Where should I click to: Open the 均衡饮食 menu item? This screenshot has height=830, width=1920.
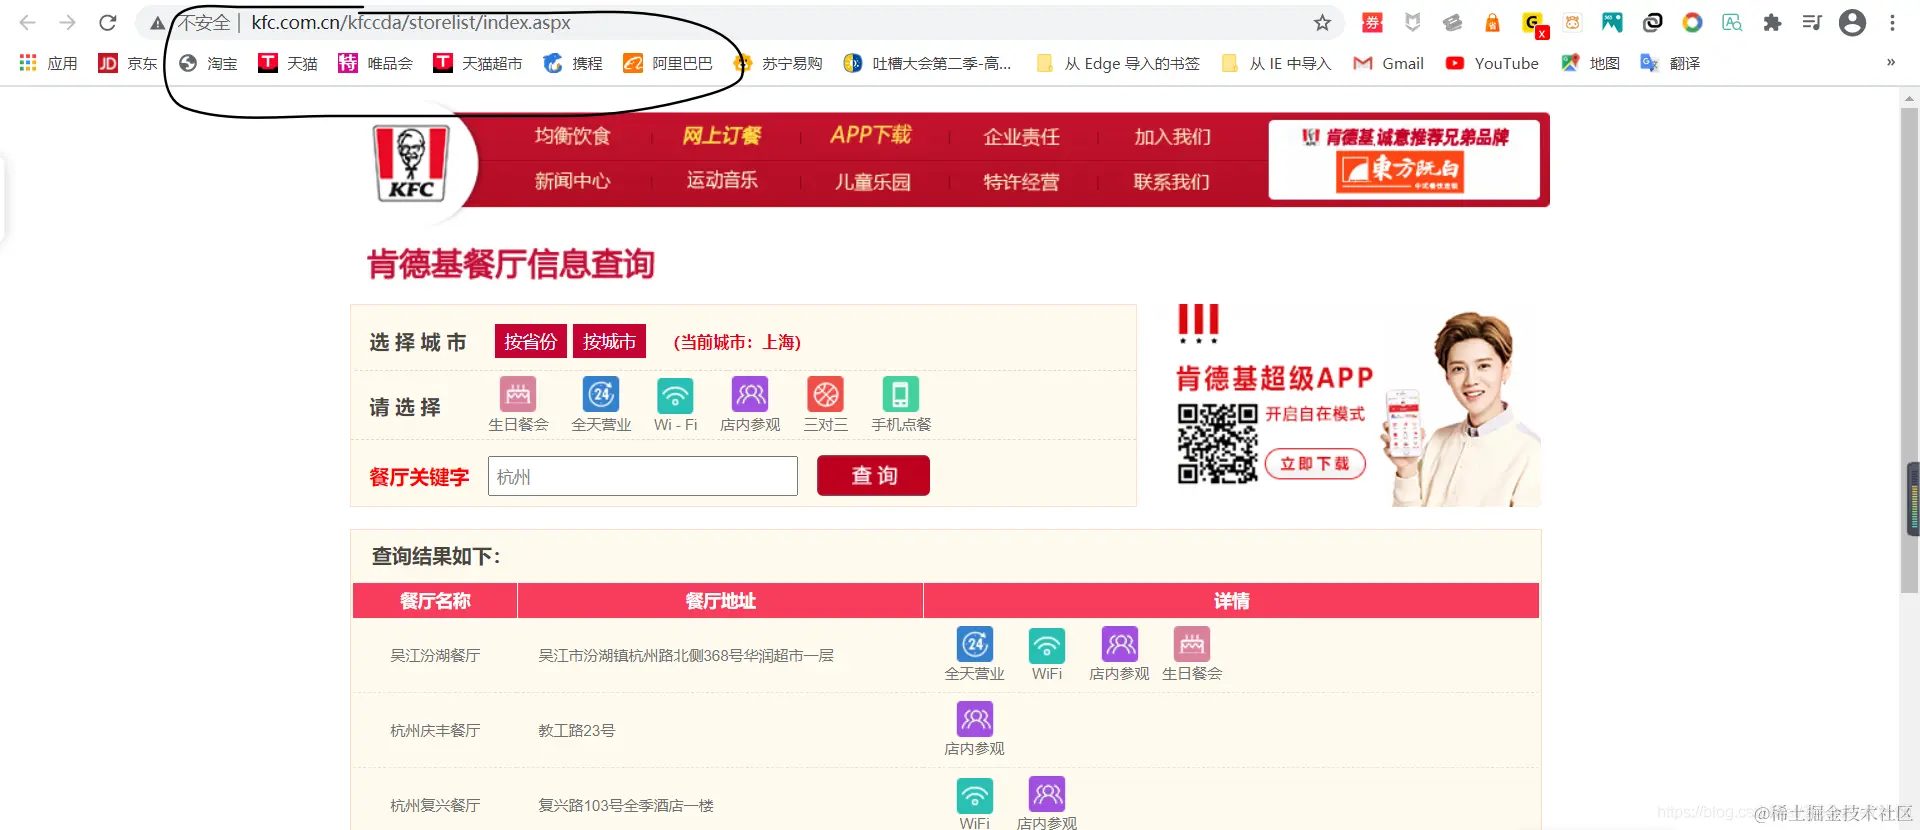pyautogui.click(x=572, y=136)
